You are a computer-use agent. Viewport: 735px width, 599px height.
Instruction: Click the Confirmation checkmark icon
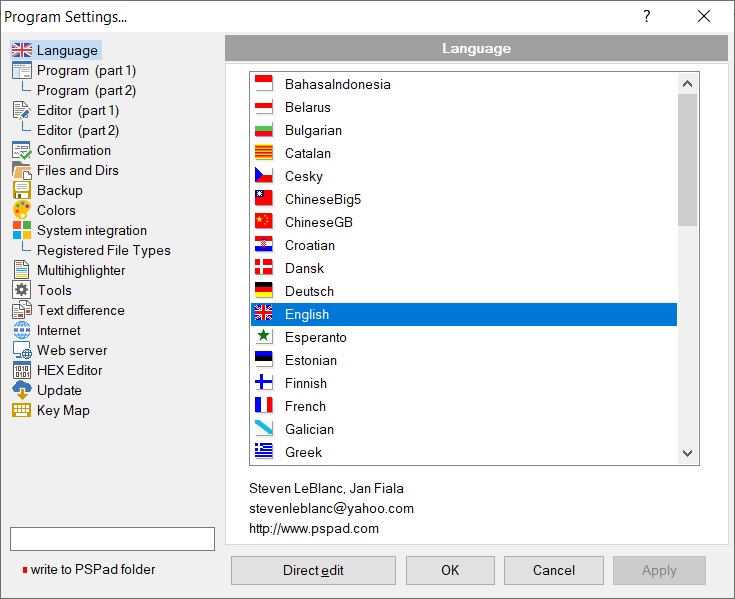click(x=22, y=150)
